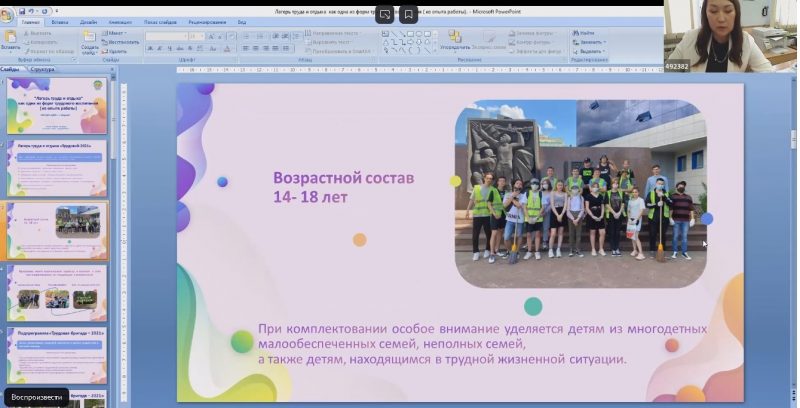
Task: Click Удалить to delete the slide
Action: [114, 51]
